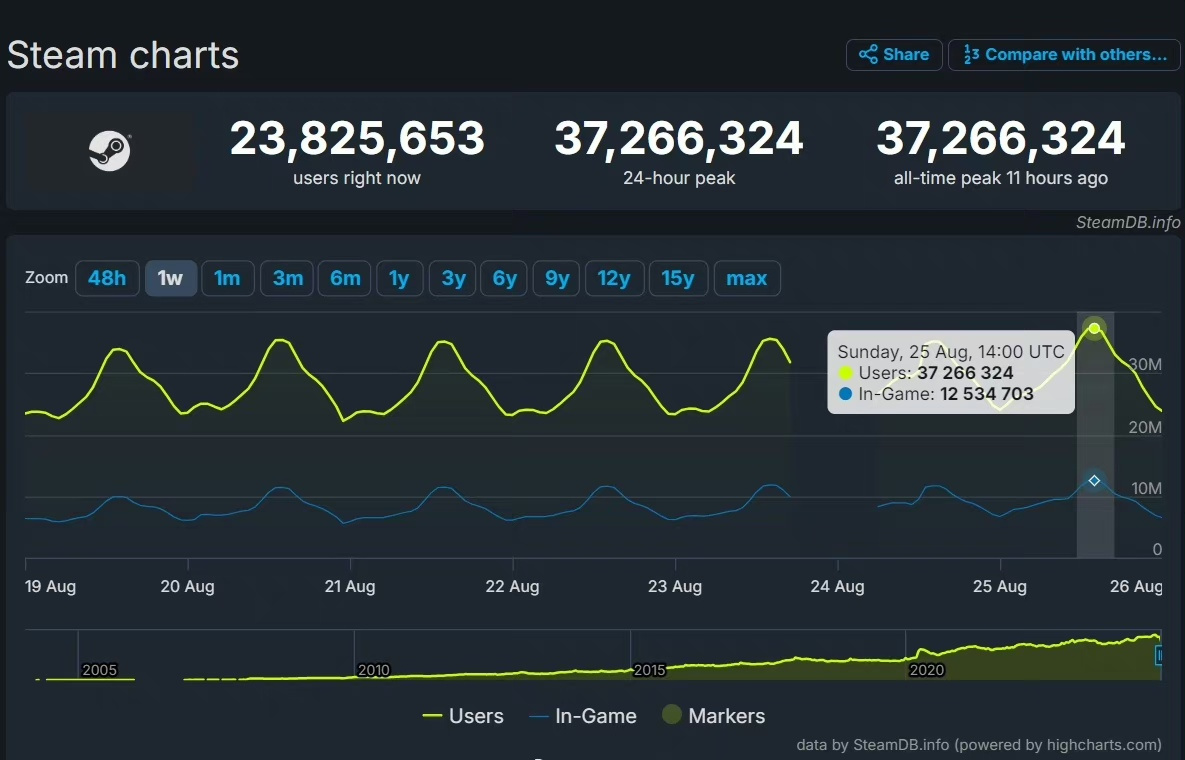This screenshot has height=760, width=1185.
Task: Click the 30M axis label
Action: coord(1146,364)
